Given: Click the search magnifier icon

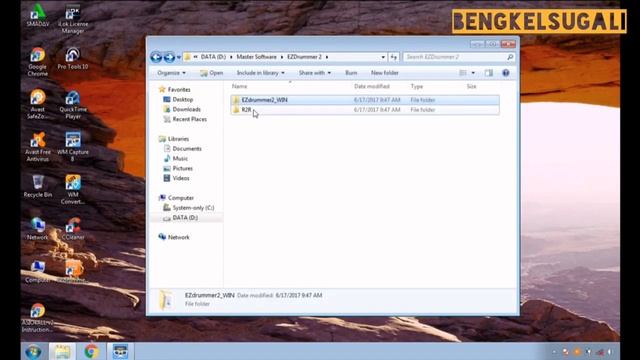Looking at the screenshot, I should click(x=510, y=57).
